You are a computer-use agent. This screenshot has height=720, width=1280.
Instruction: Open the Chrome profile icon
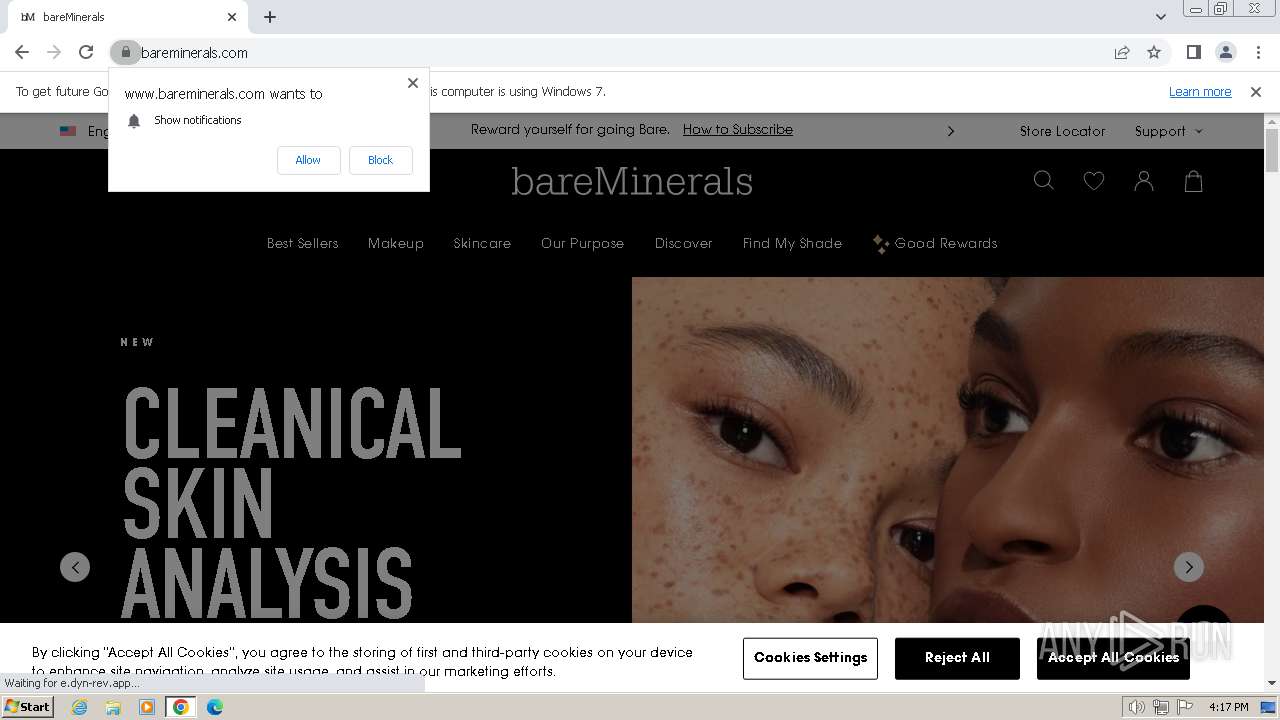1225,52
